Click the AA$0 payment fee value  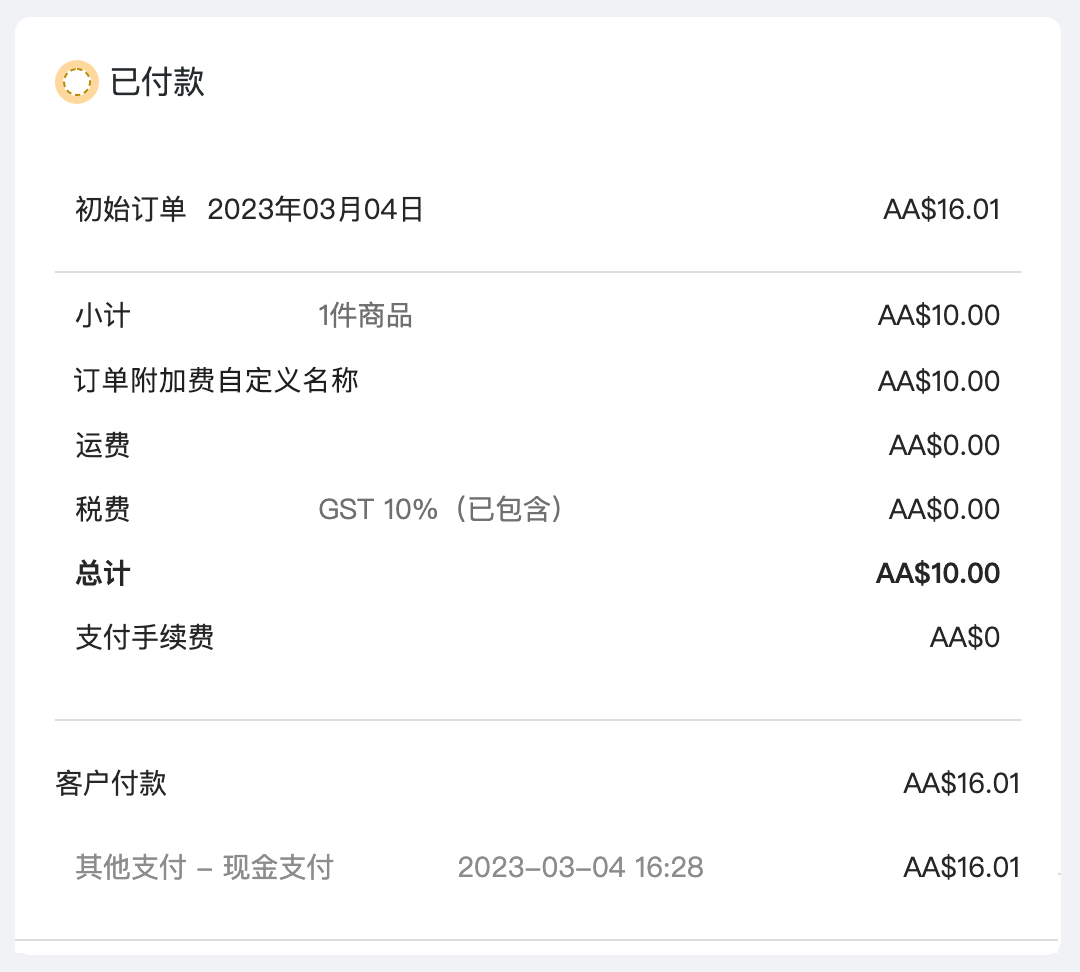pyautogui.click(x=965, y=637)
